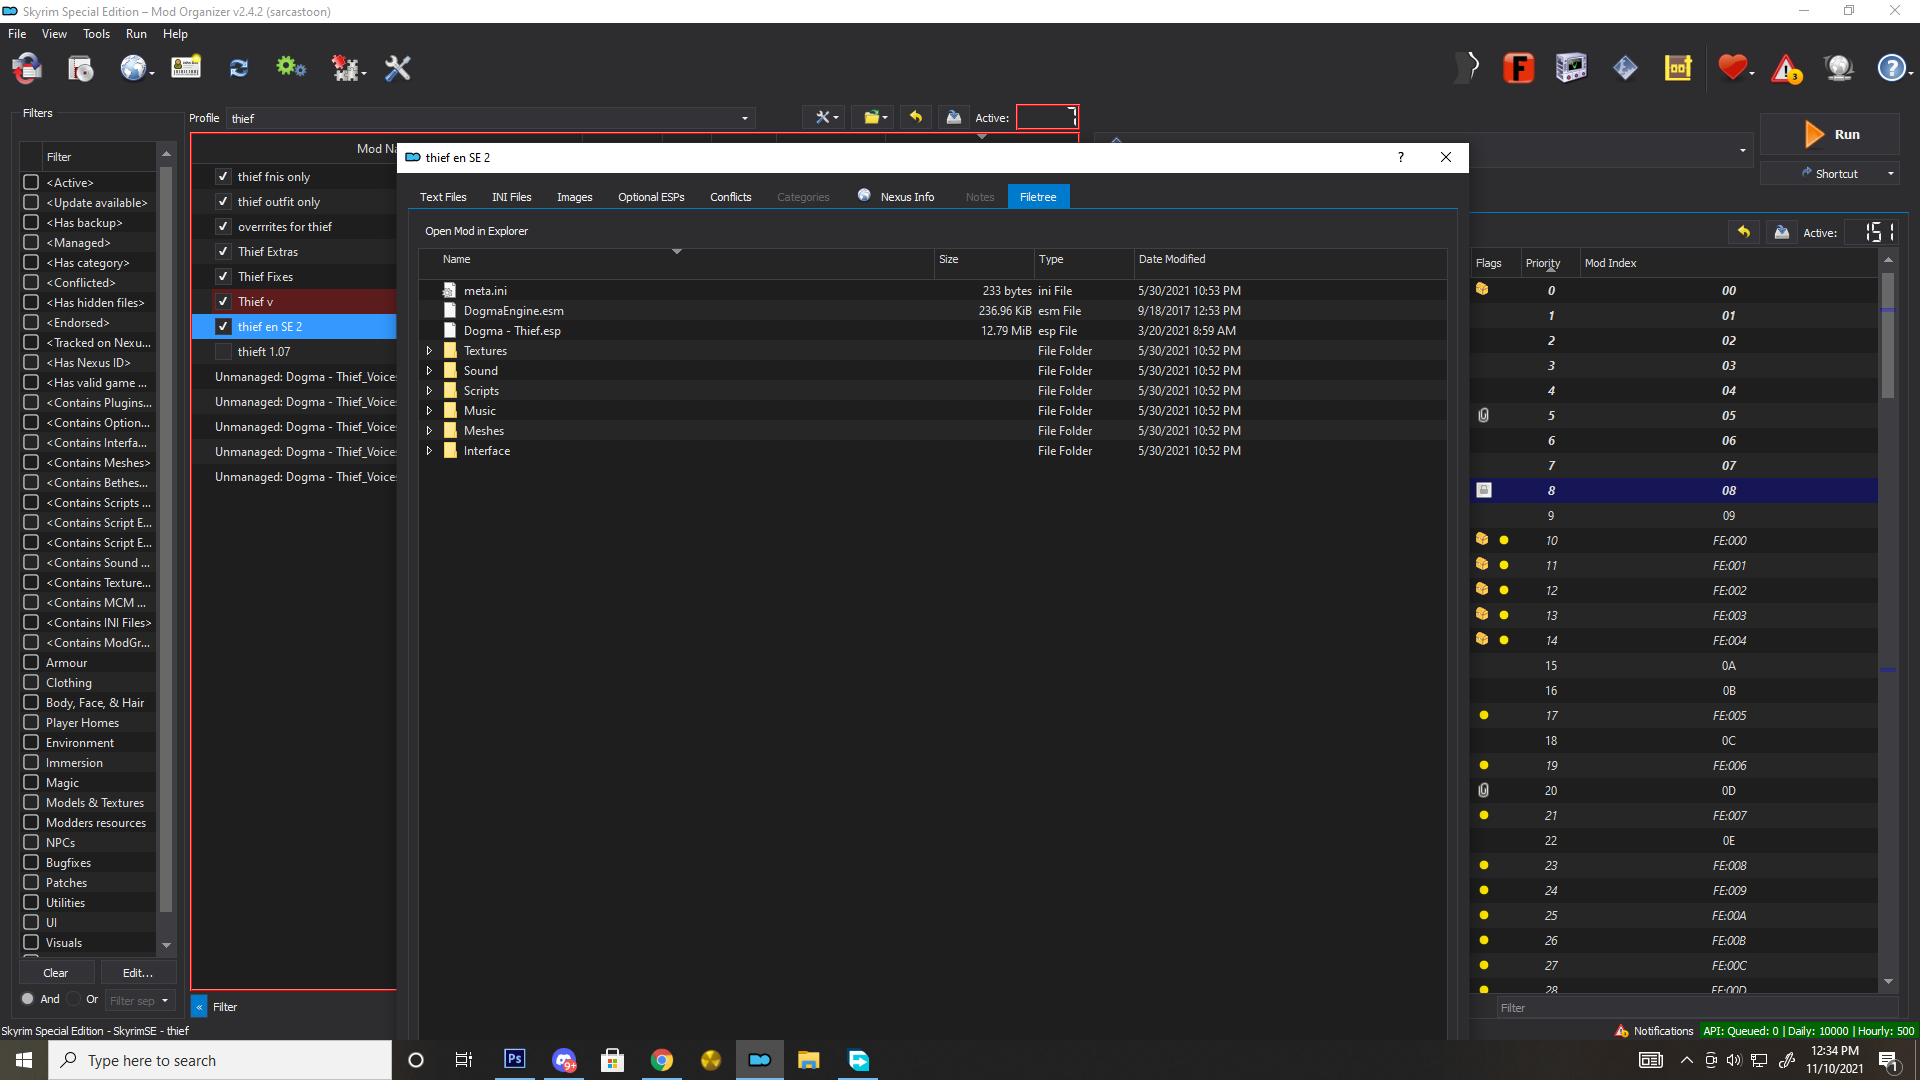Expand the Music folder in Filetree
This screenshot has height=1080, width=1920.
[x=429, y=411]
